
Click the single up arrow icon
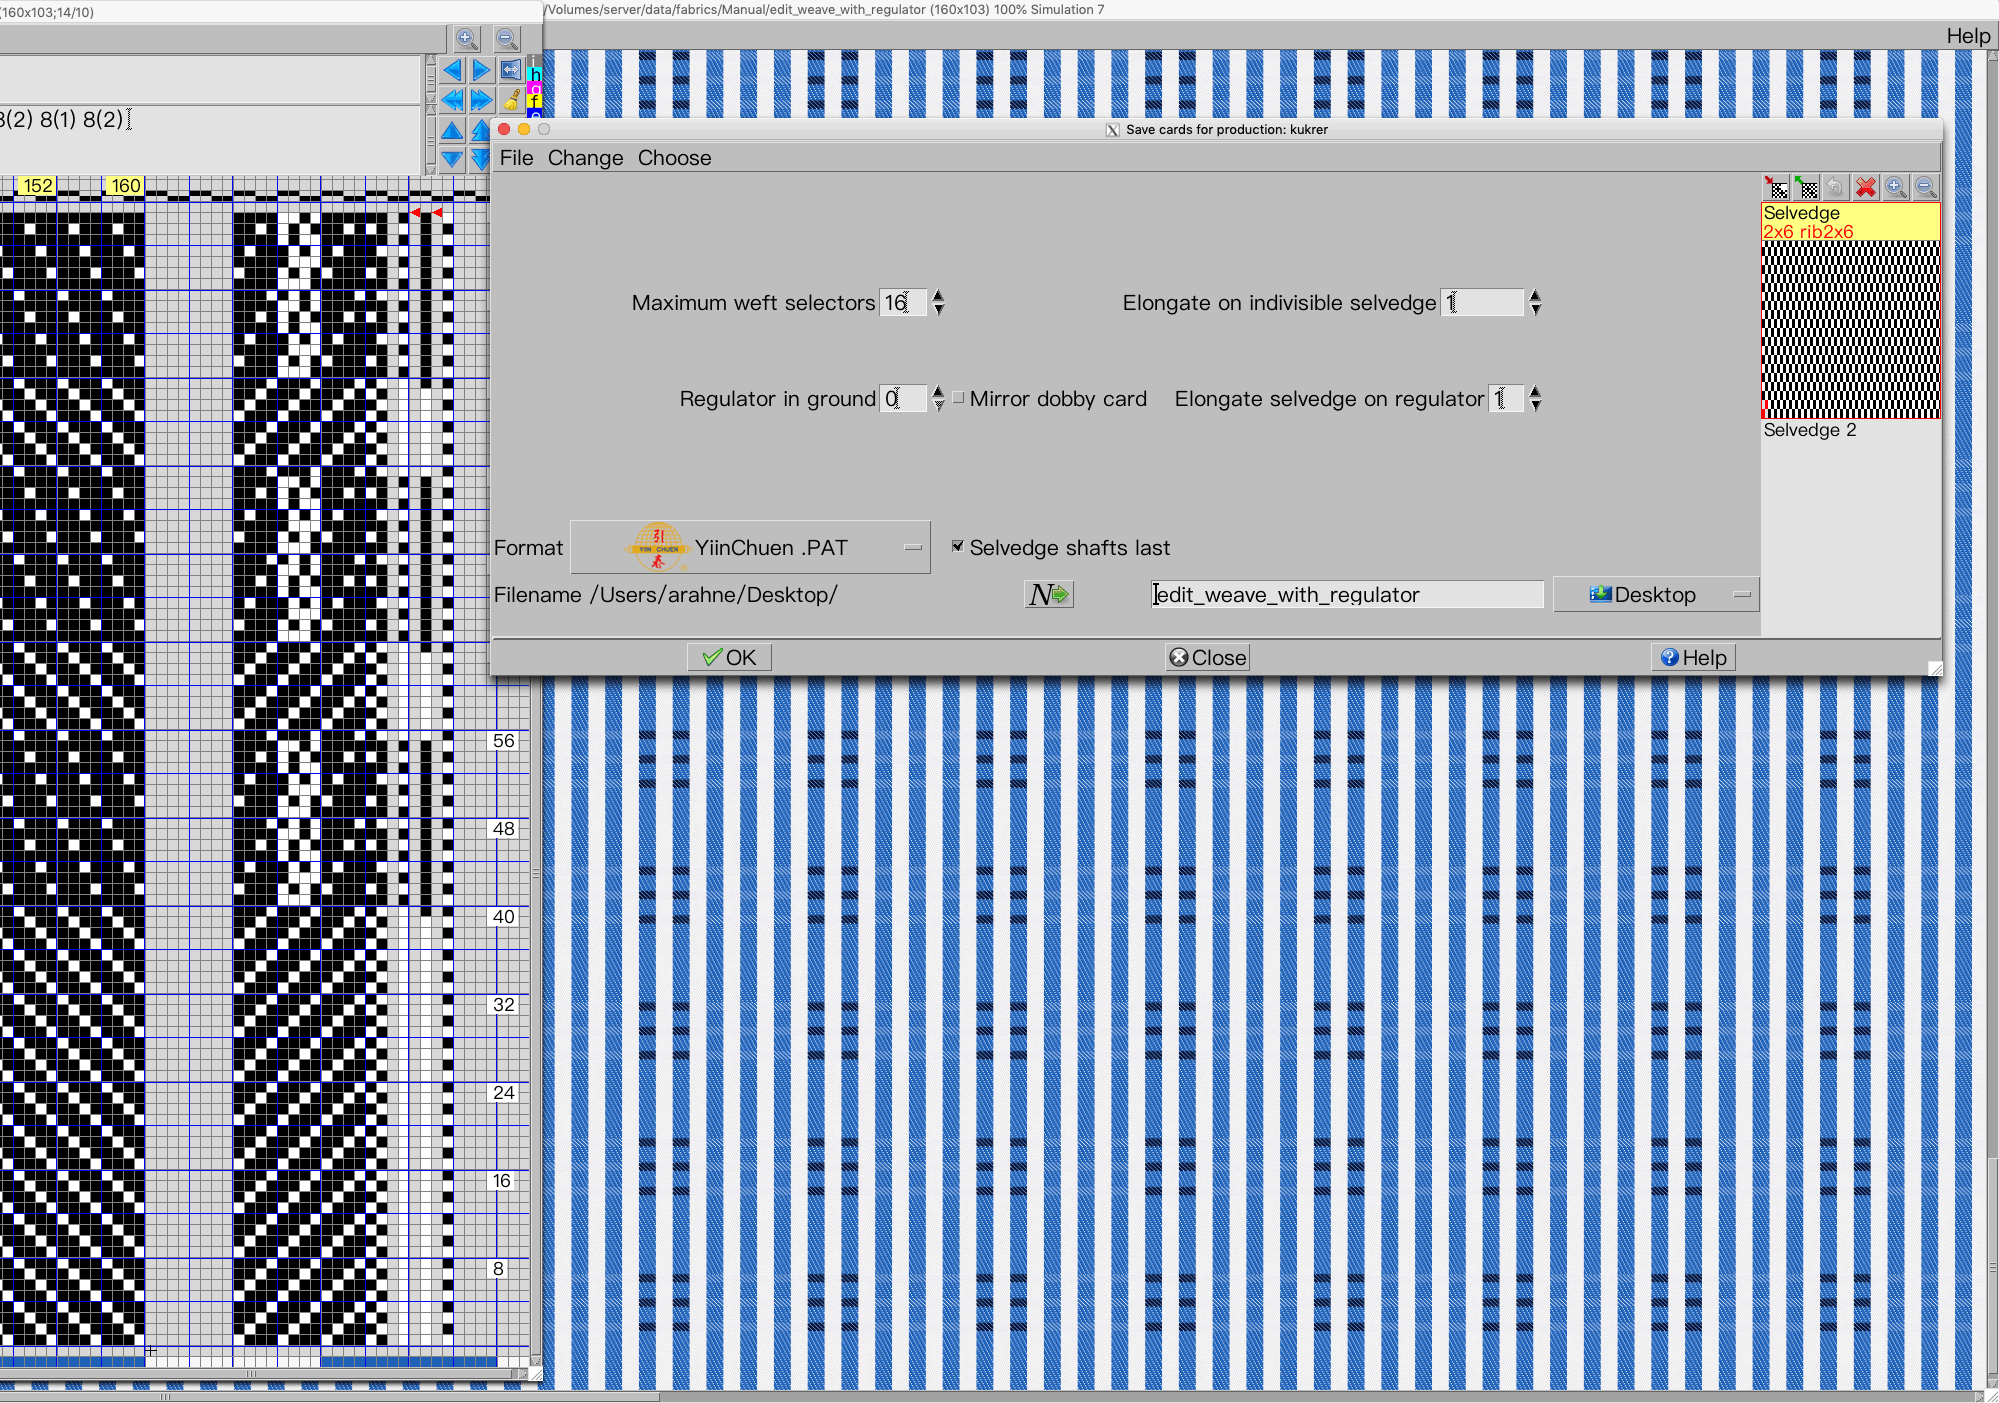452,131
